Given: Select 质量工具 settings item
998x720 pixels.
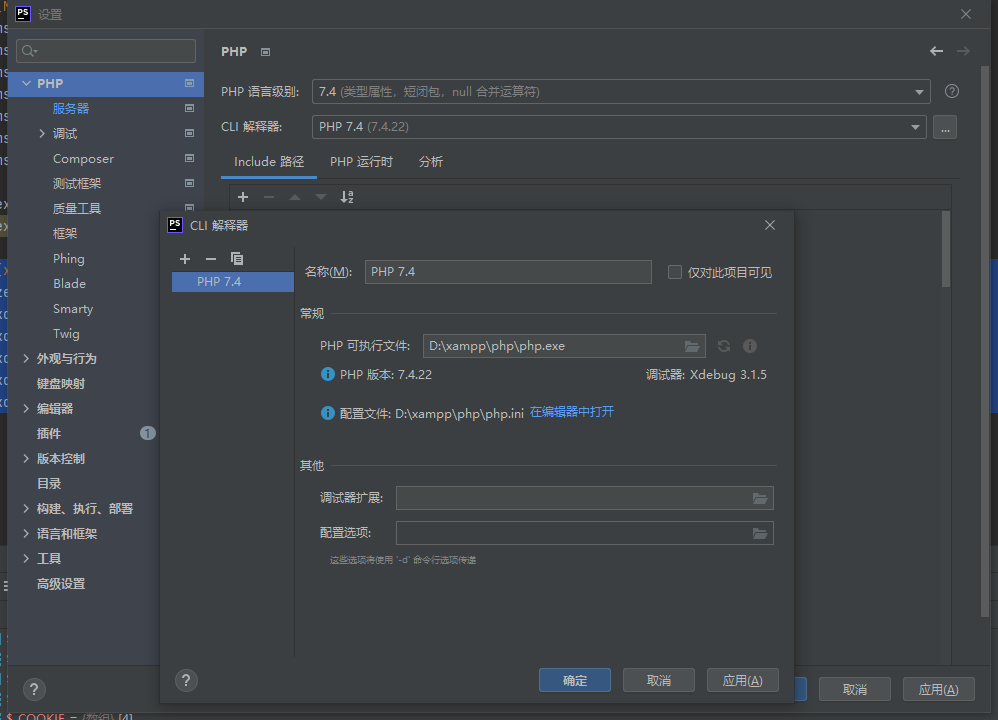Looking at the screenshot, I should click(x=77, y=208).
